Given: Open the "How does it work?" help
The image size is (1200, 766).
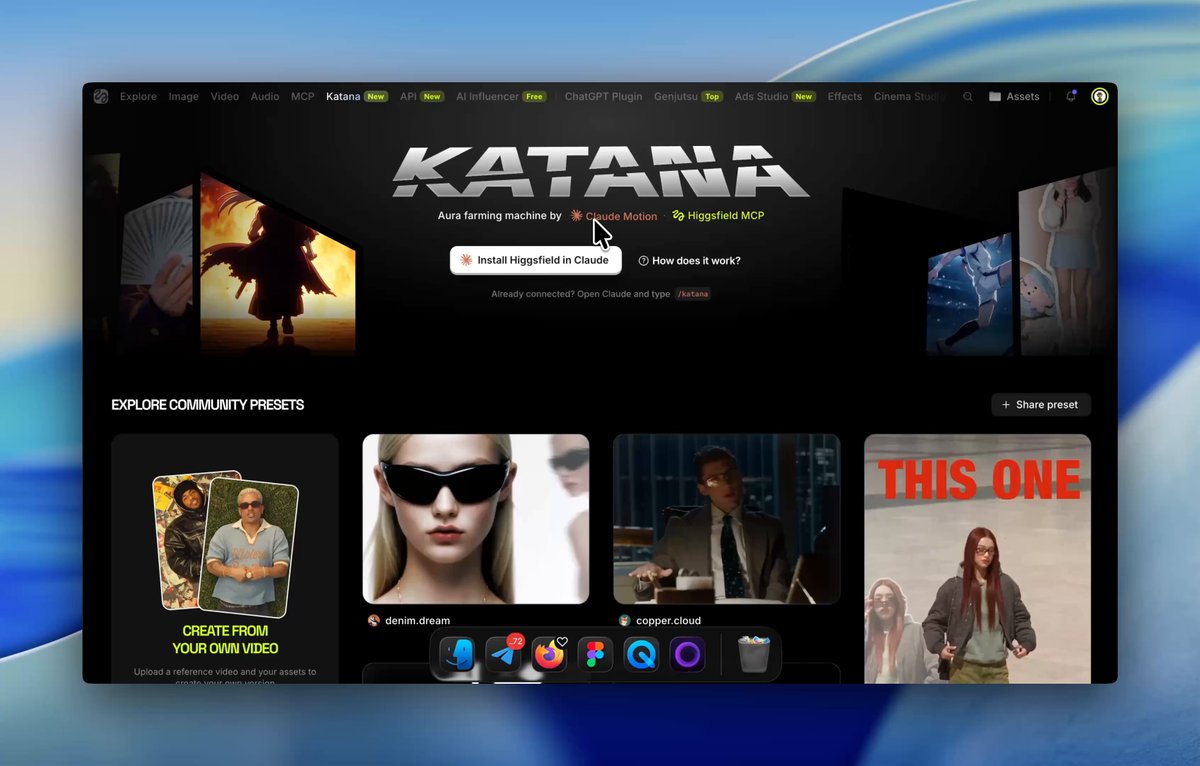Looking at the screenshot, I should [689, 261].
